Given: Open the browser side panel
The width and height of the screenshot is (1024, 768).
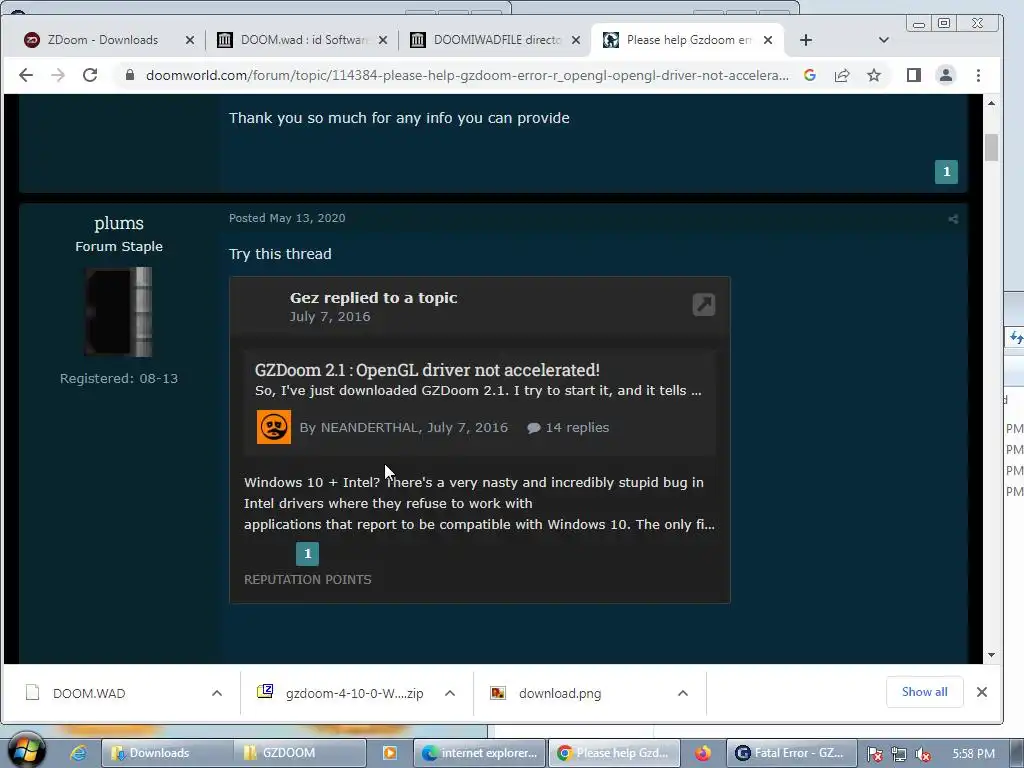Looking at the screenshot, I should click(914, 75).
